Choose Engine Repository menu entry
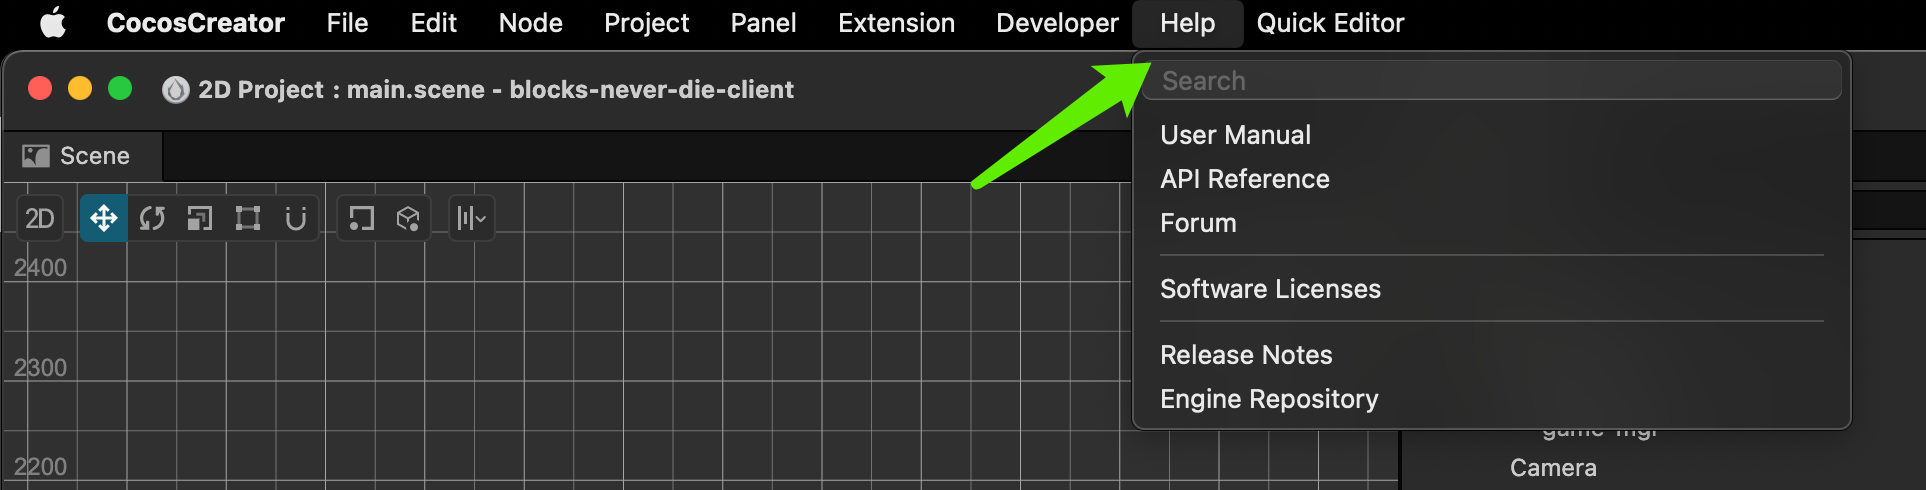 (1269, 399)
